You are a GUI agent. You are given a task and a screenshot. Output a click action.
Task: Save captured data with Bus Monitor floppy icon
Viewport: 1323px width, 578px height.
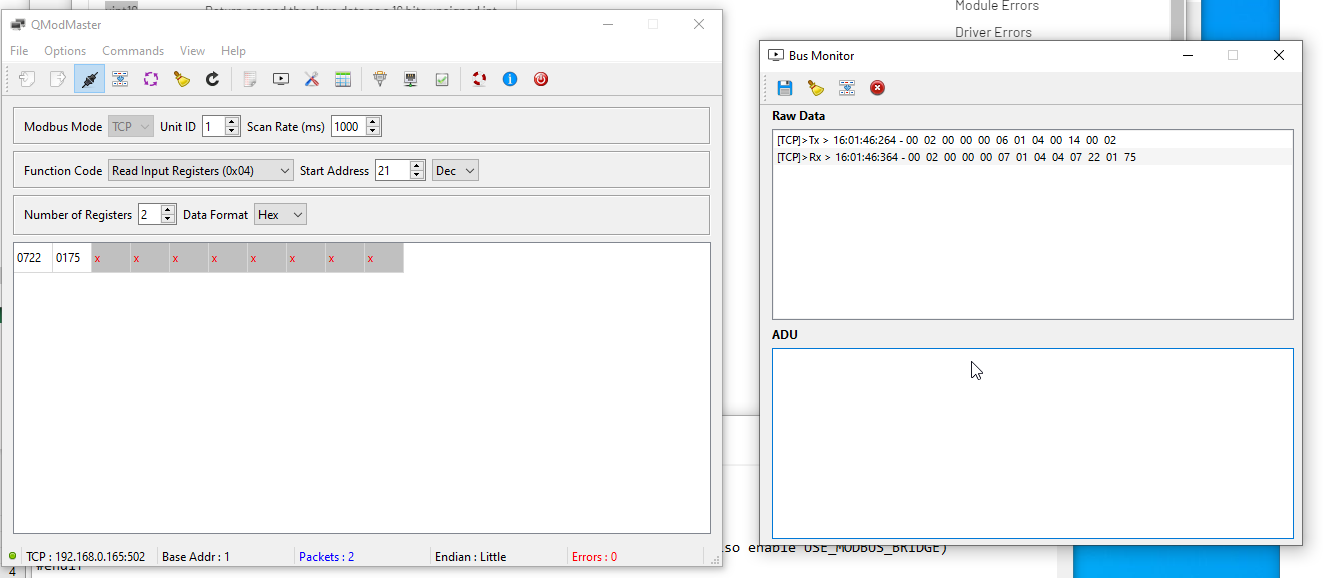(785, 88)
